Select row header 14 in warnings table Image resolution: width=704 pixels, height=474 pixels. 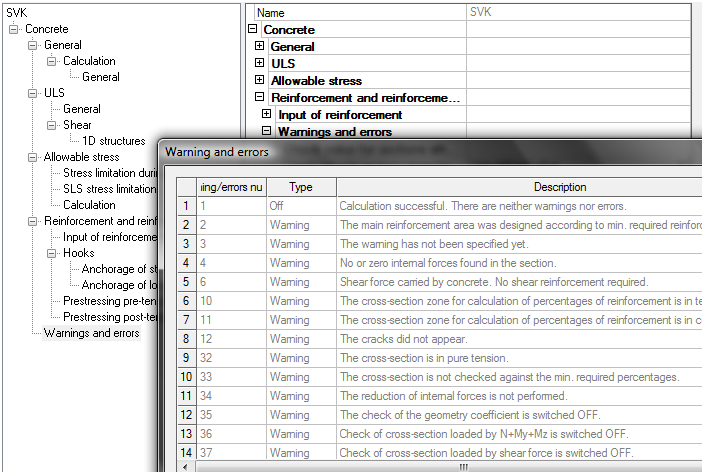186,452
